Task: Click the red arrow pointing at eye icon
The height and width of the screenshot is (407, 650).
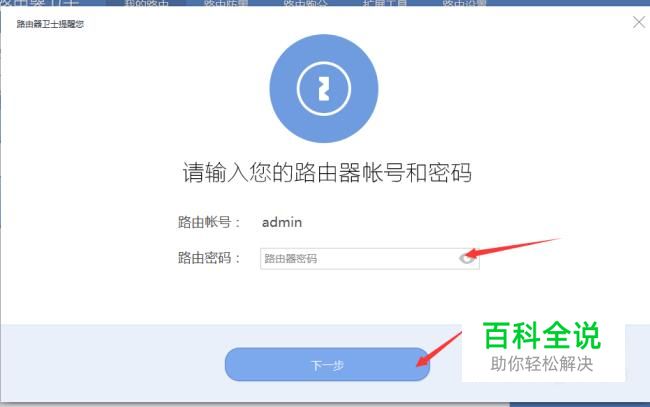Action: (x=512, y=248)
